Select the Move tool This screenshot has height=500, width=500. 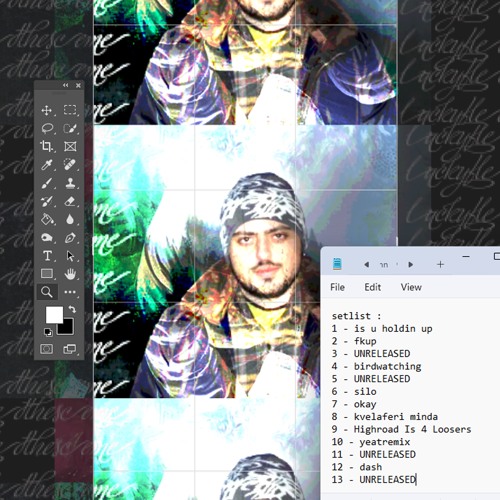pos(47,110)
